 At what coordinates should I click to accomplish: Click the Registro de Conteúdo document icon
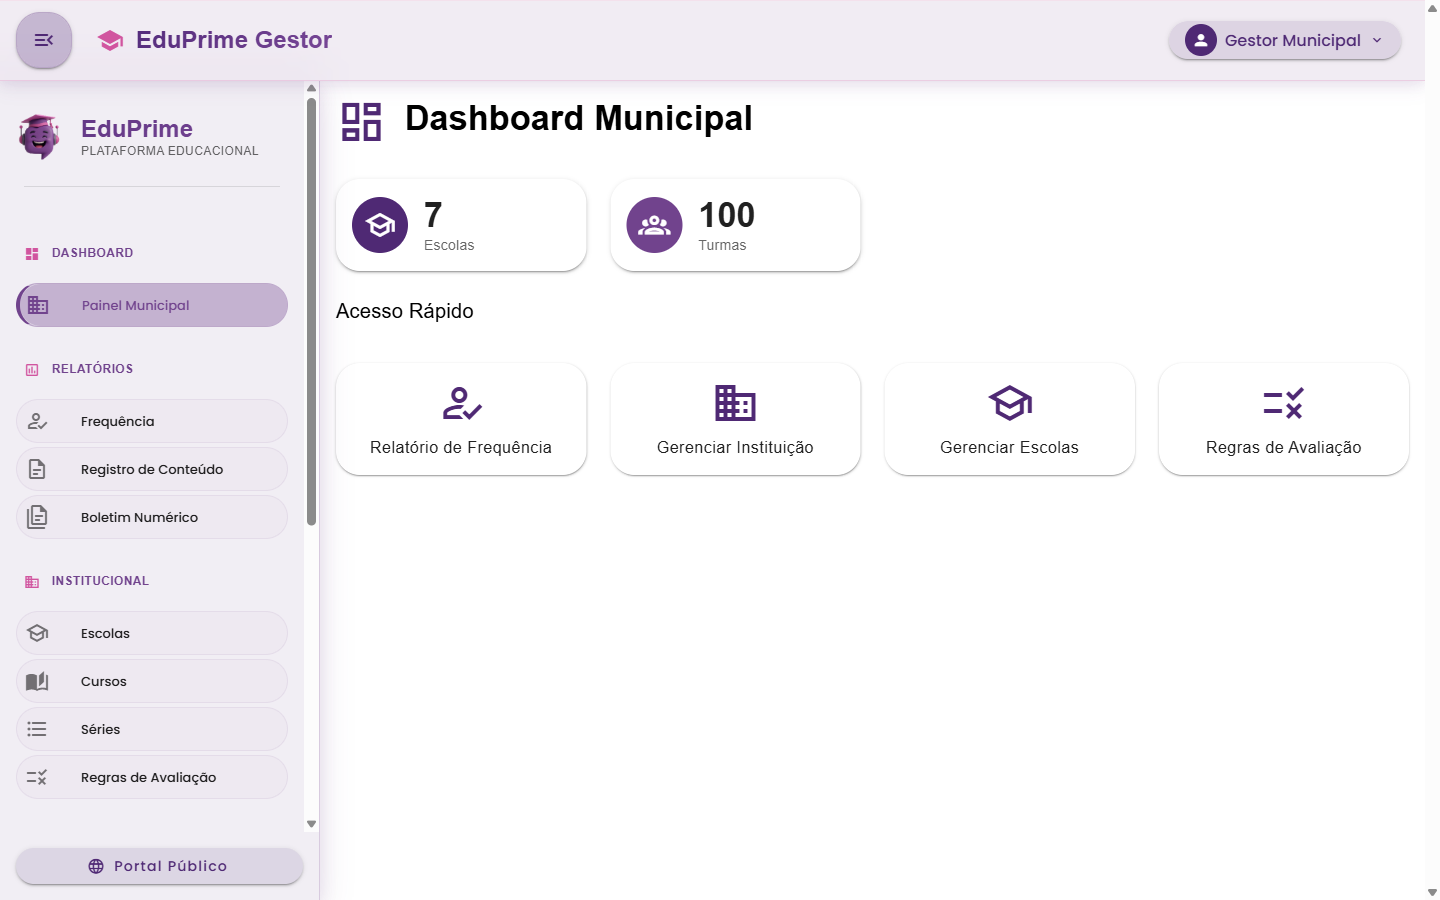click(x=38, y=469)
